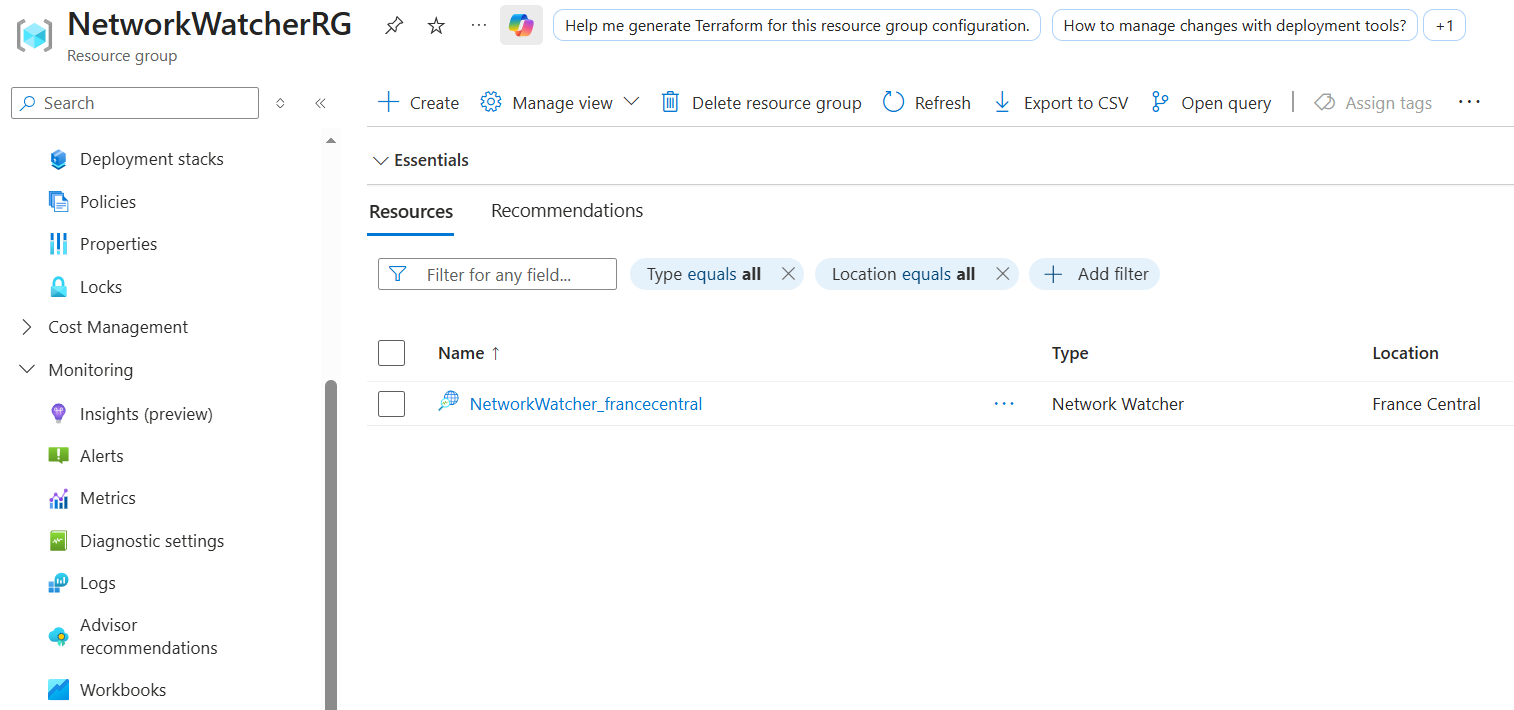
Task: Click France Central location cell
Action: (x=1426, y=404)
